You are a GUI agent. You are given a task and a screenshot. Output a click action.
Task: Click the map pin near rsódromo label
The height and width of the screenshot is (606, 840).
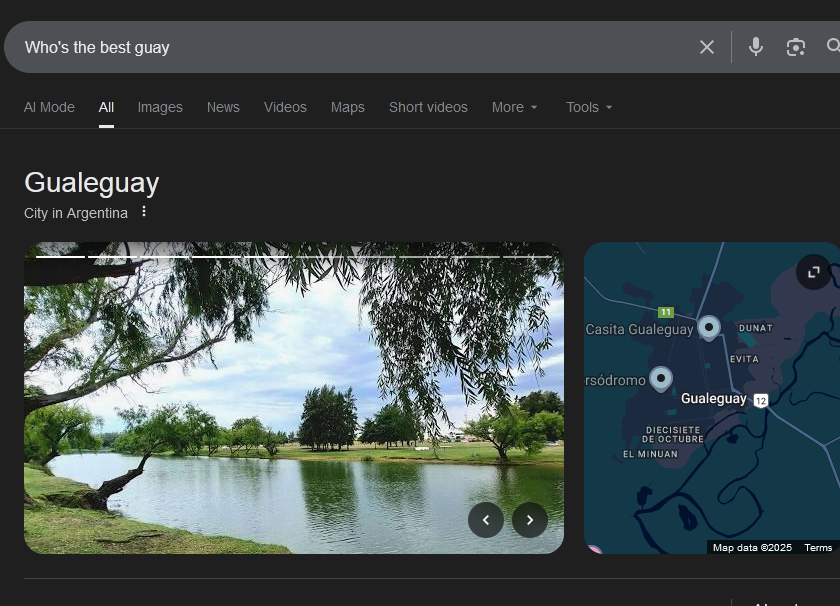click(x=661, y=379)
